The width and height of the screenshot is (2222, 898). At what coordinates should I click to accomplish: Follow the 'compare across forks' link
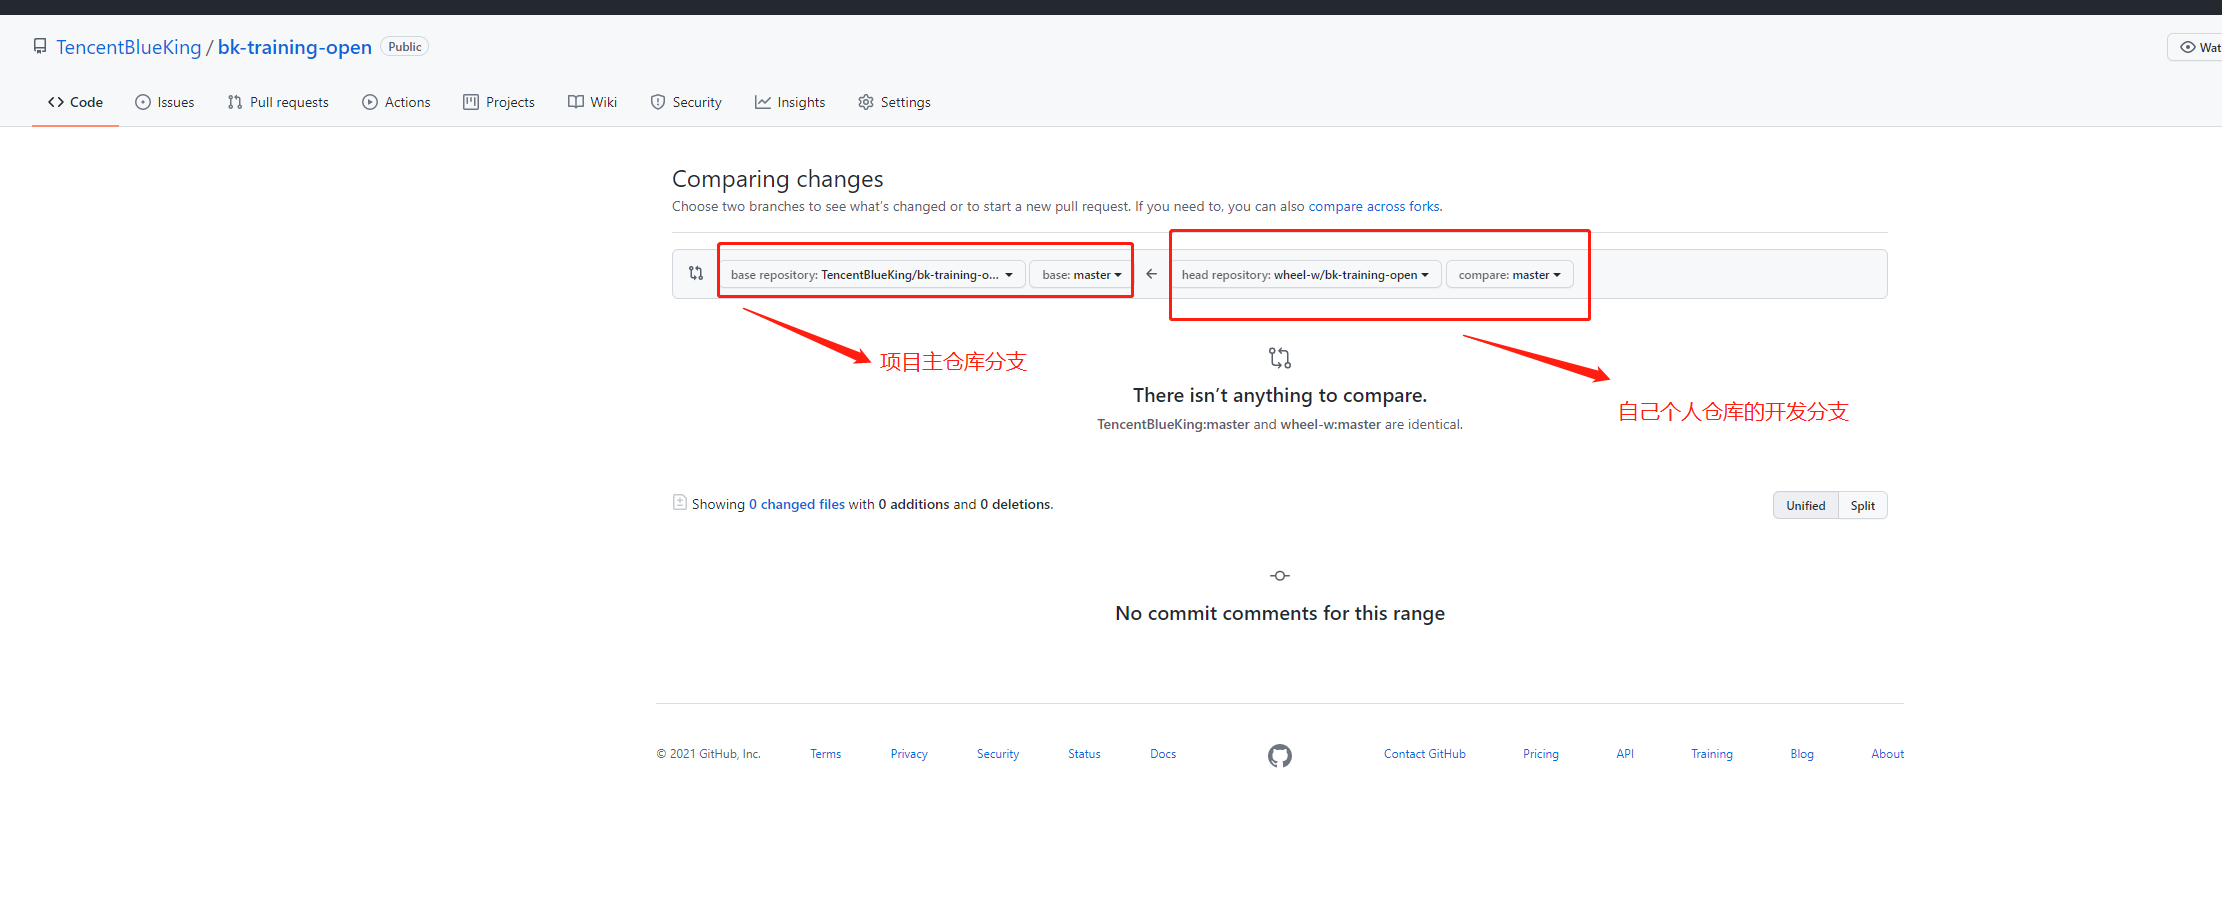(x=1374, y=206)
